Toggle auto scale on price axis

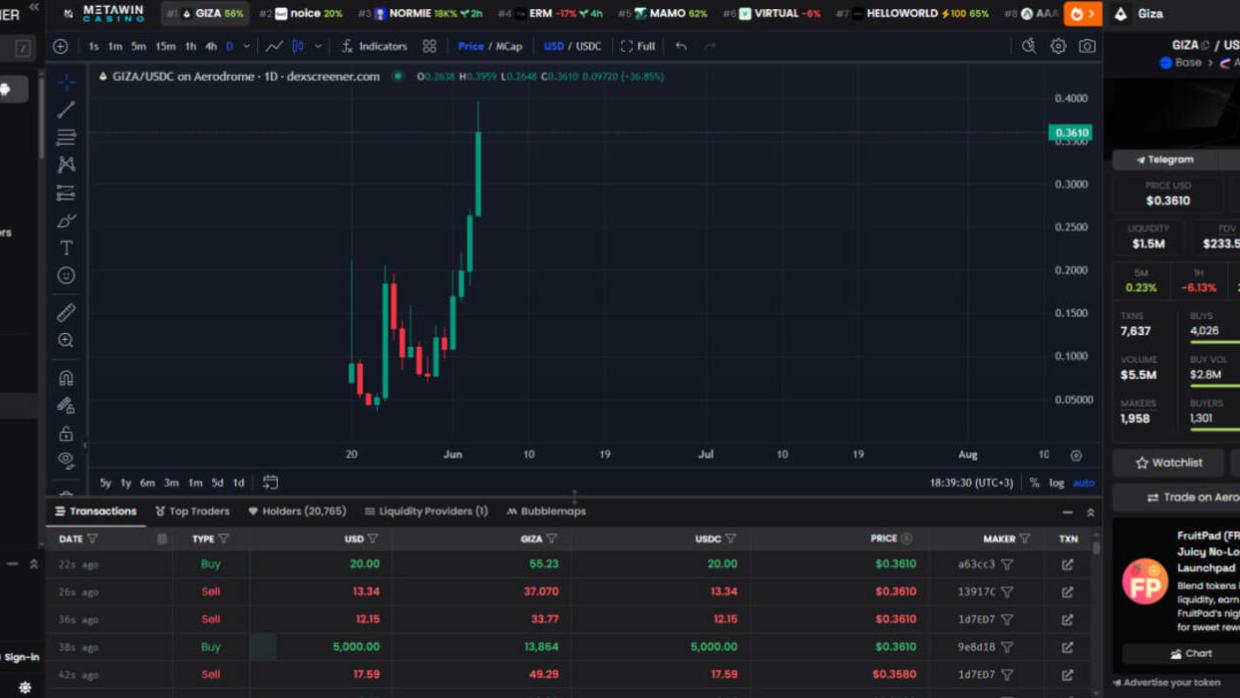pyautogui.click(x=1083, y=483)
